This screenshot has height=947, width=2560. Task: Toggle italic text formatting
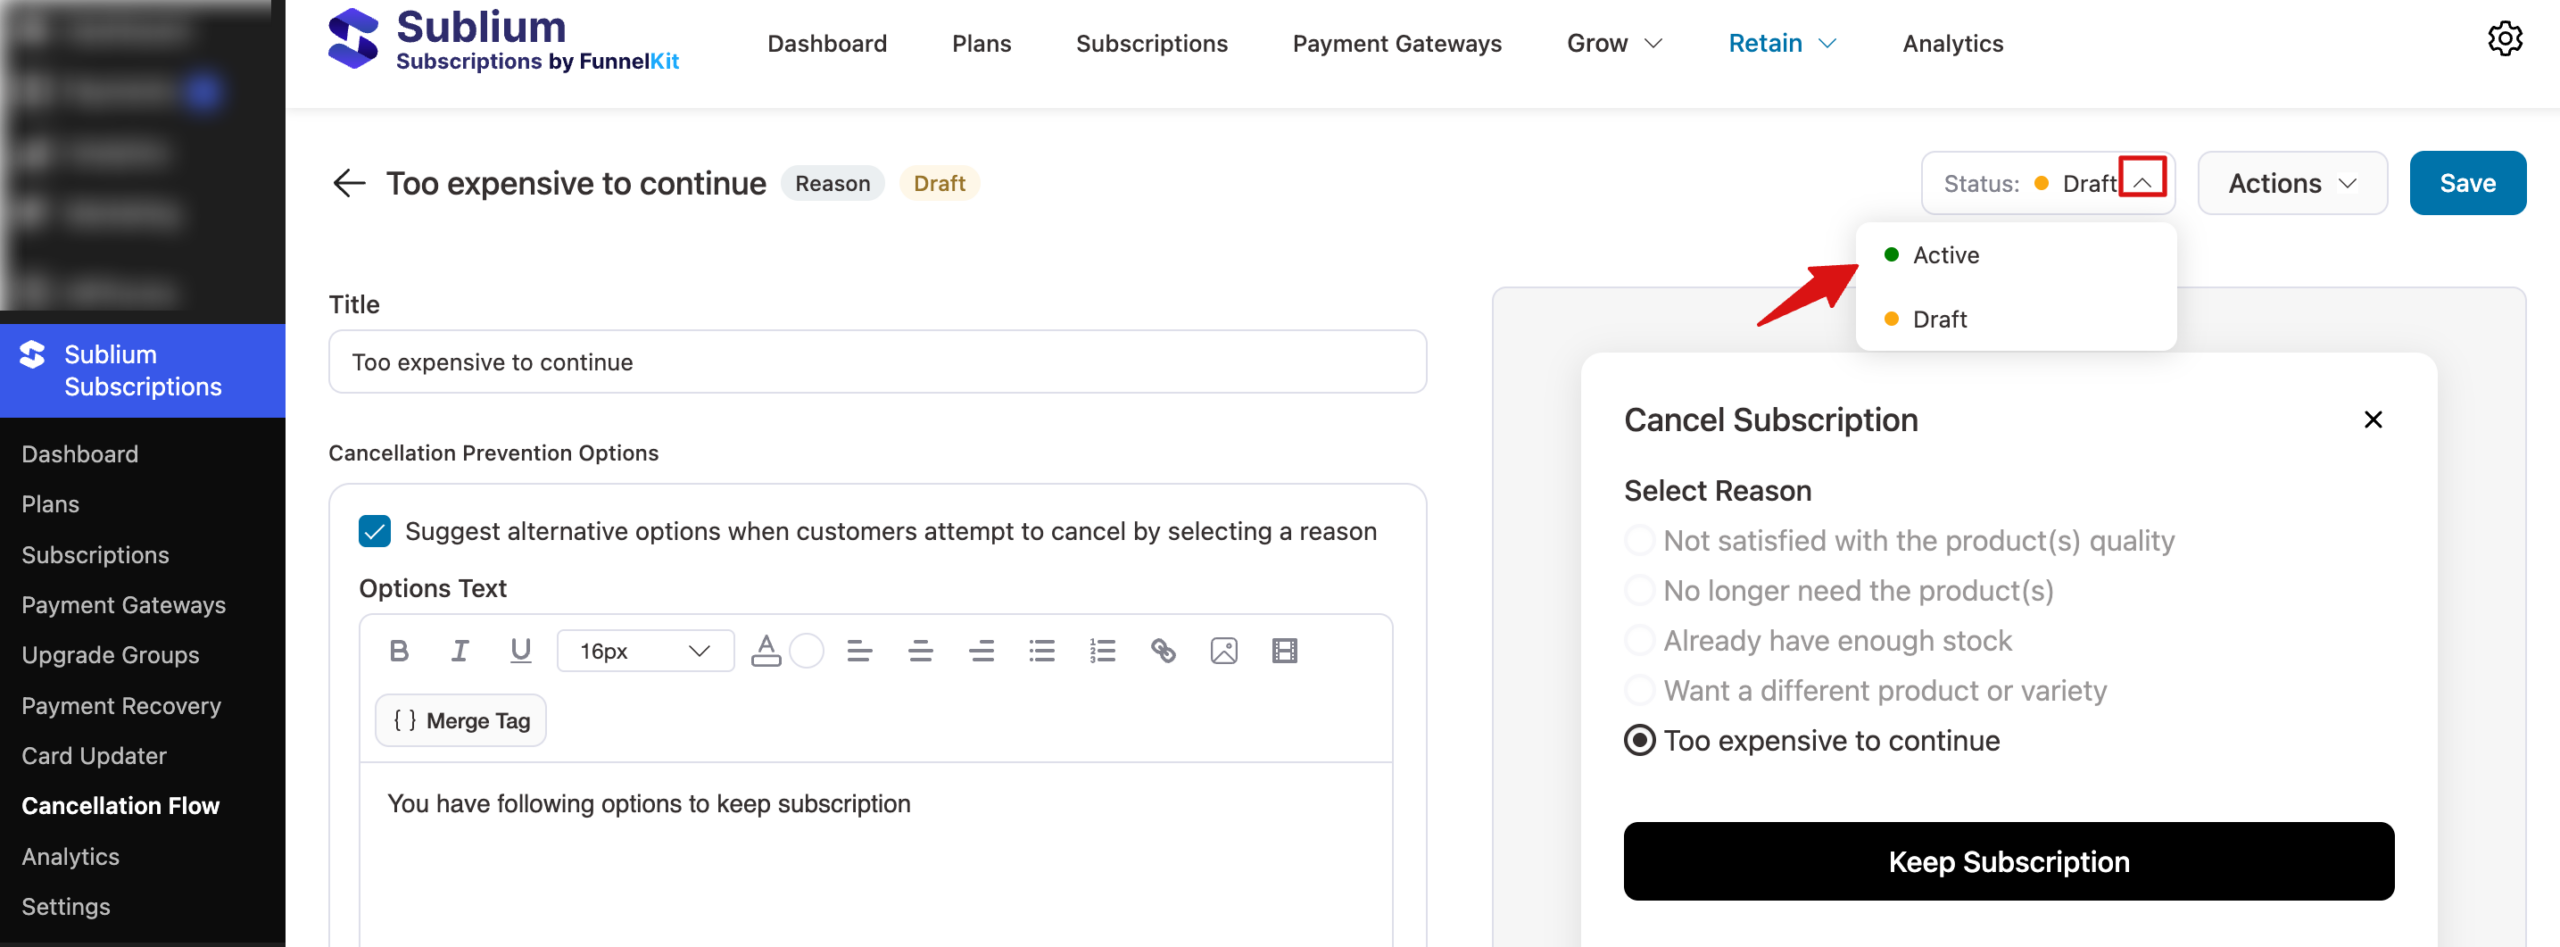[x=460, y=651]
